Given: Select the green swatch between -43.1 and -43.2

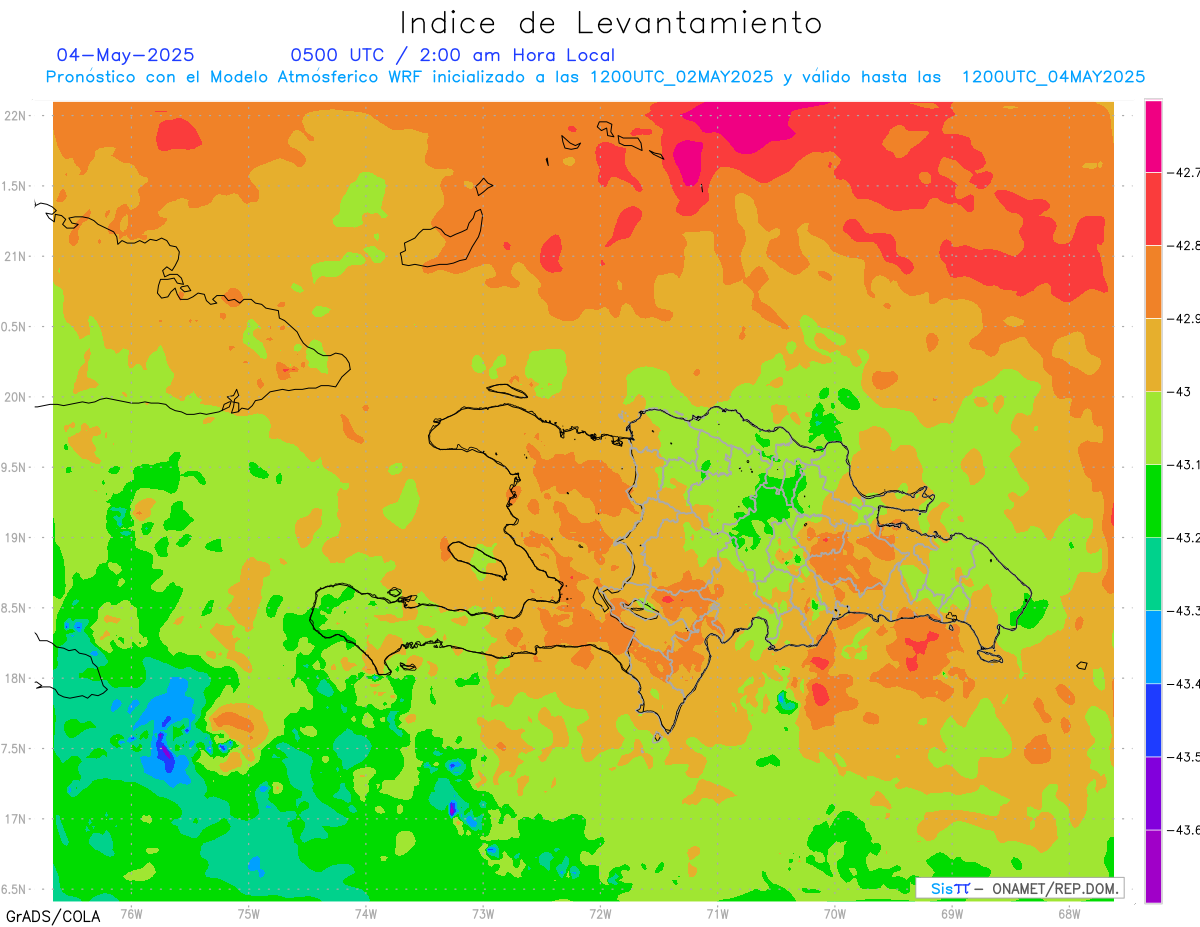Looking at the screenshot, I should click(x=1153, y=500).
